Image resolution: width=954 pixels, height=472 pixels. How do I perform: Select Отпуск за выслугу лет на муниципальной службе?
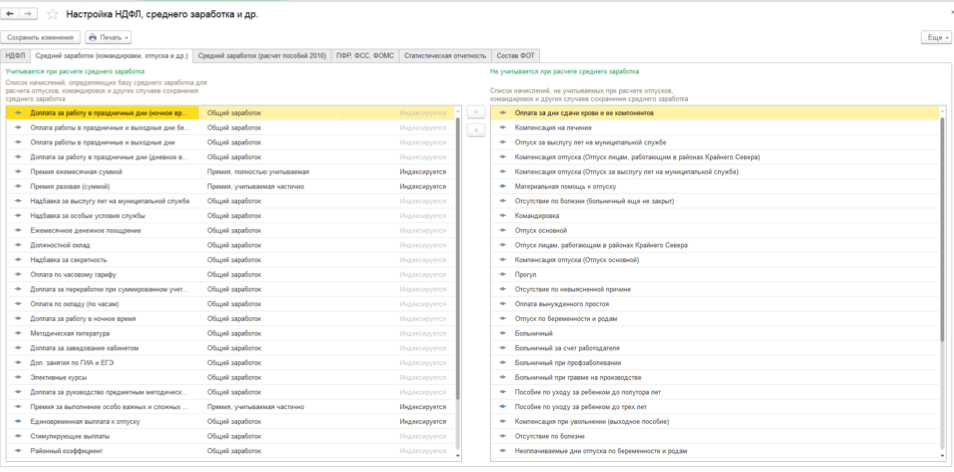(714, 142)
